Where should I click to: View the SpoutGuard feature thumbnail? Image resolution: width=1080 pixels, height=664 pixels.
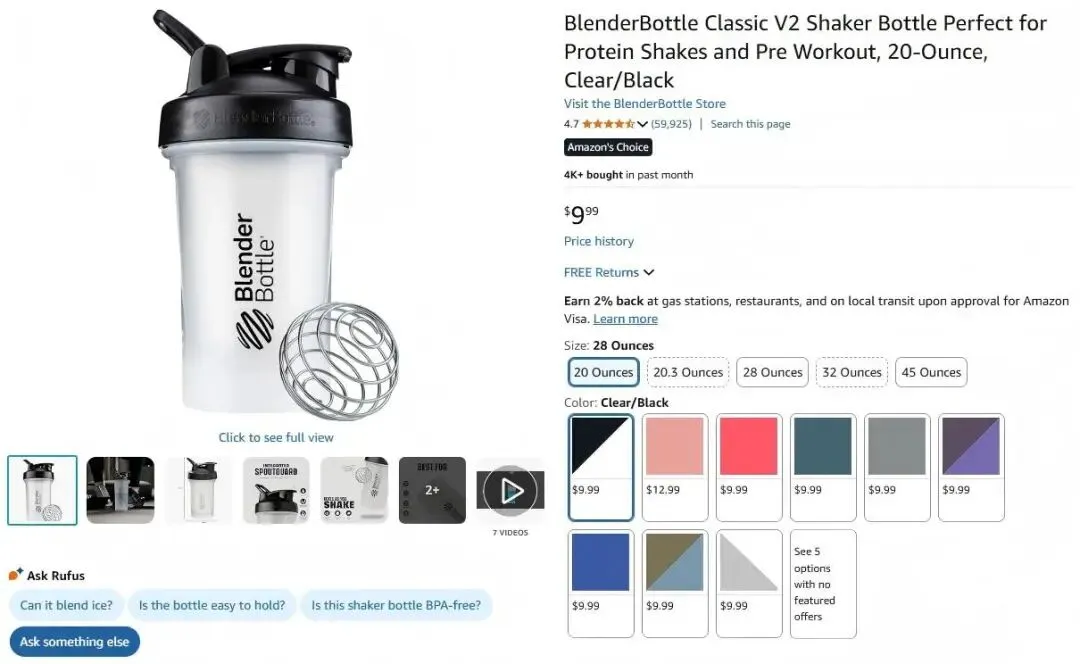click(x=276, y=490)
